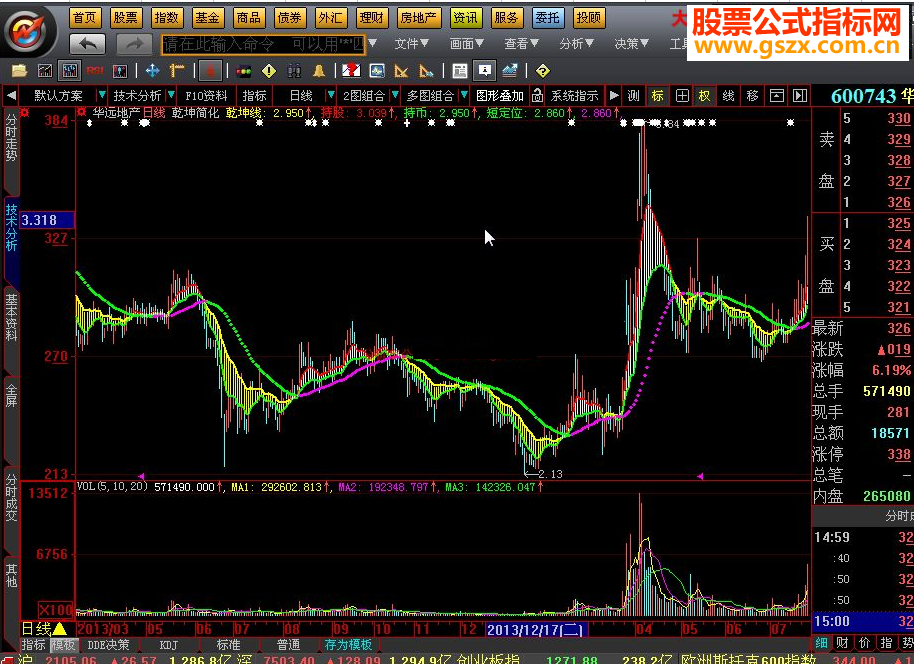Toggle the 线 line drawing button

pos(728,96)
